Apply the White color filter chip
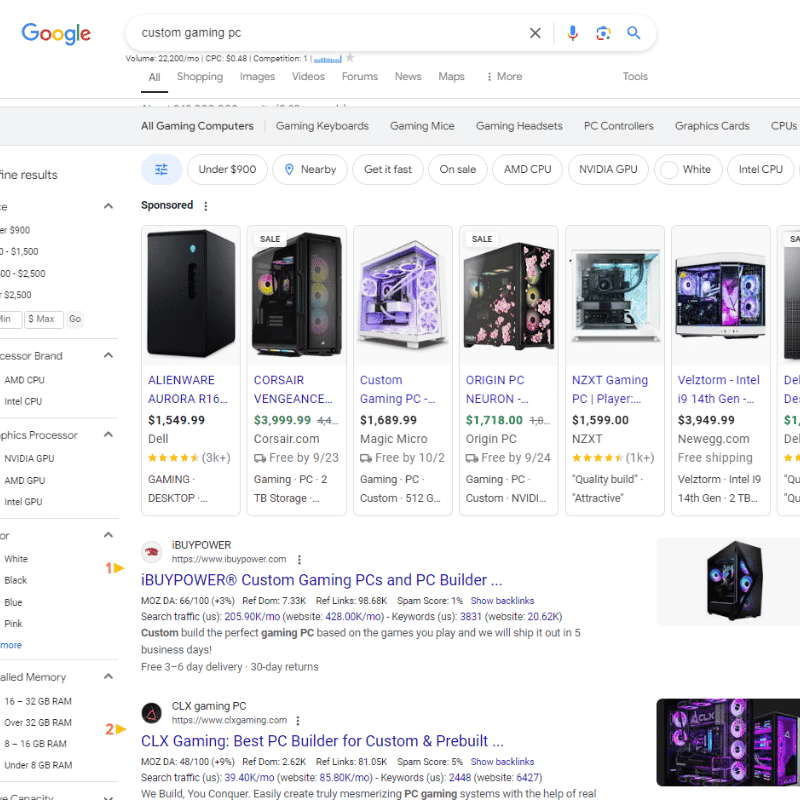 688,169
